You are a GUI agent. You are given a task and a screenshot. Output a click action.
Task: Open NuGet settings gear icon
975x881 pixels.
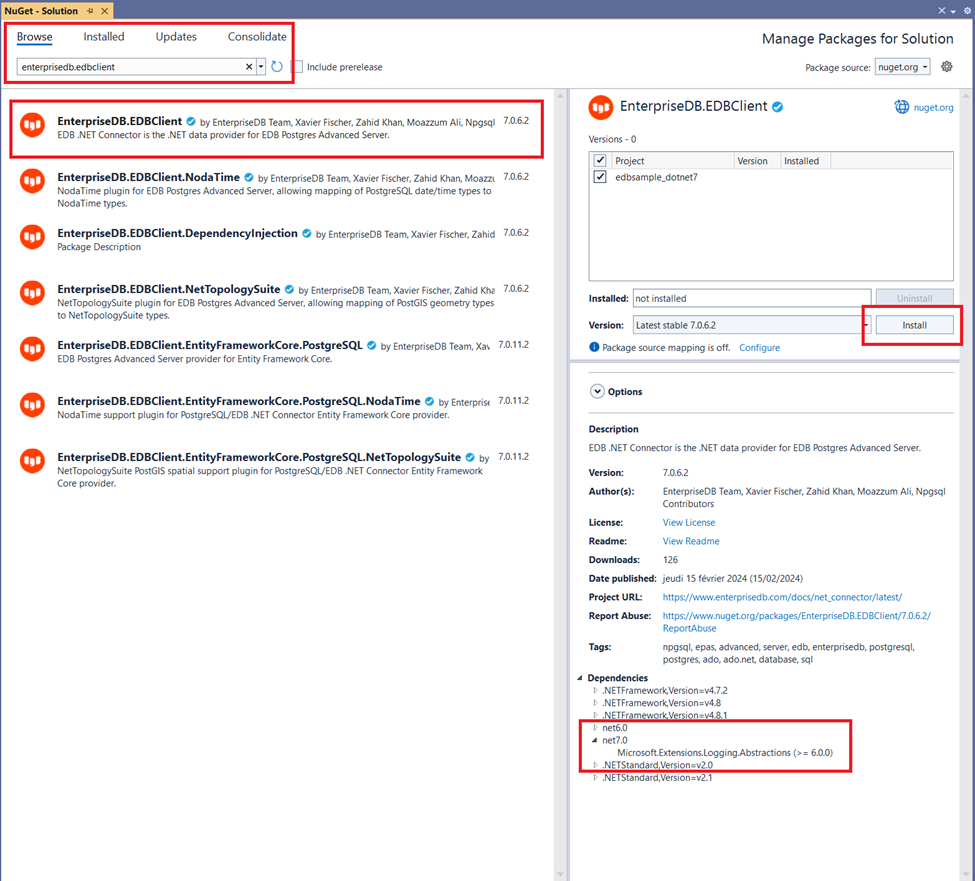[x=946, y=67]
